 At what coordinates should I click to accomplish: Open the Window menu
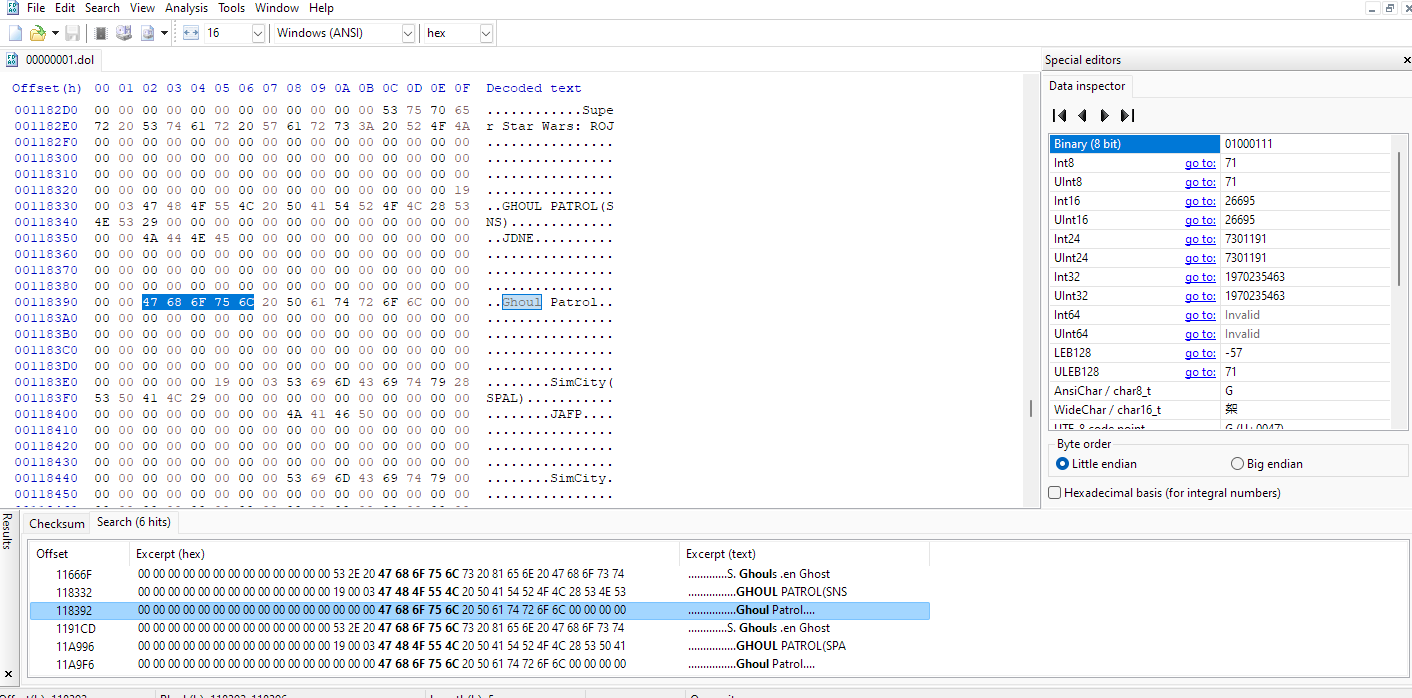(x=277, y=8)
